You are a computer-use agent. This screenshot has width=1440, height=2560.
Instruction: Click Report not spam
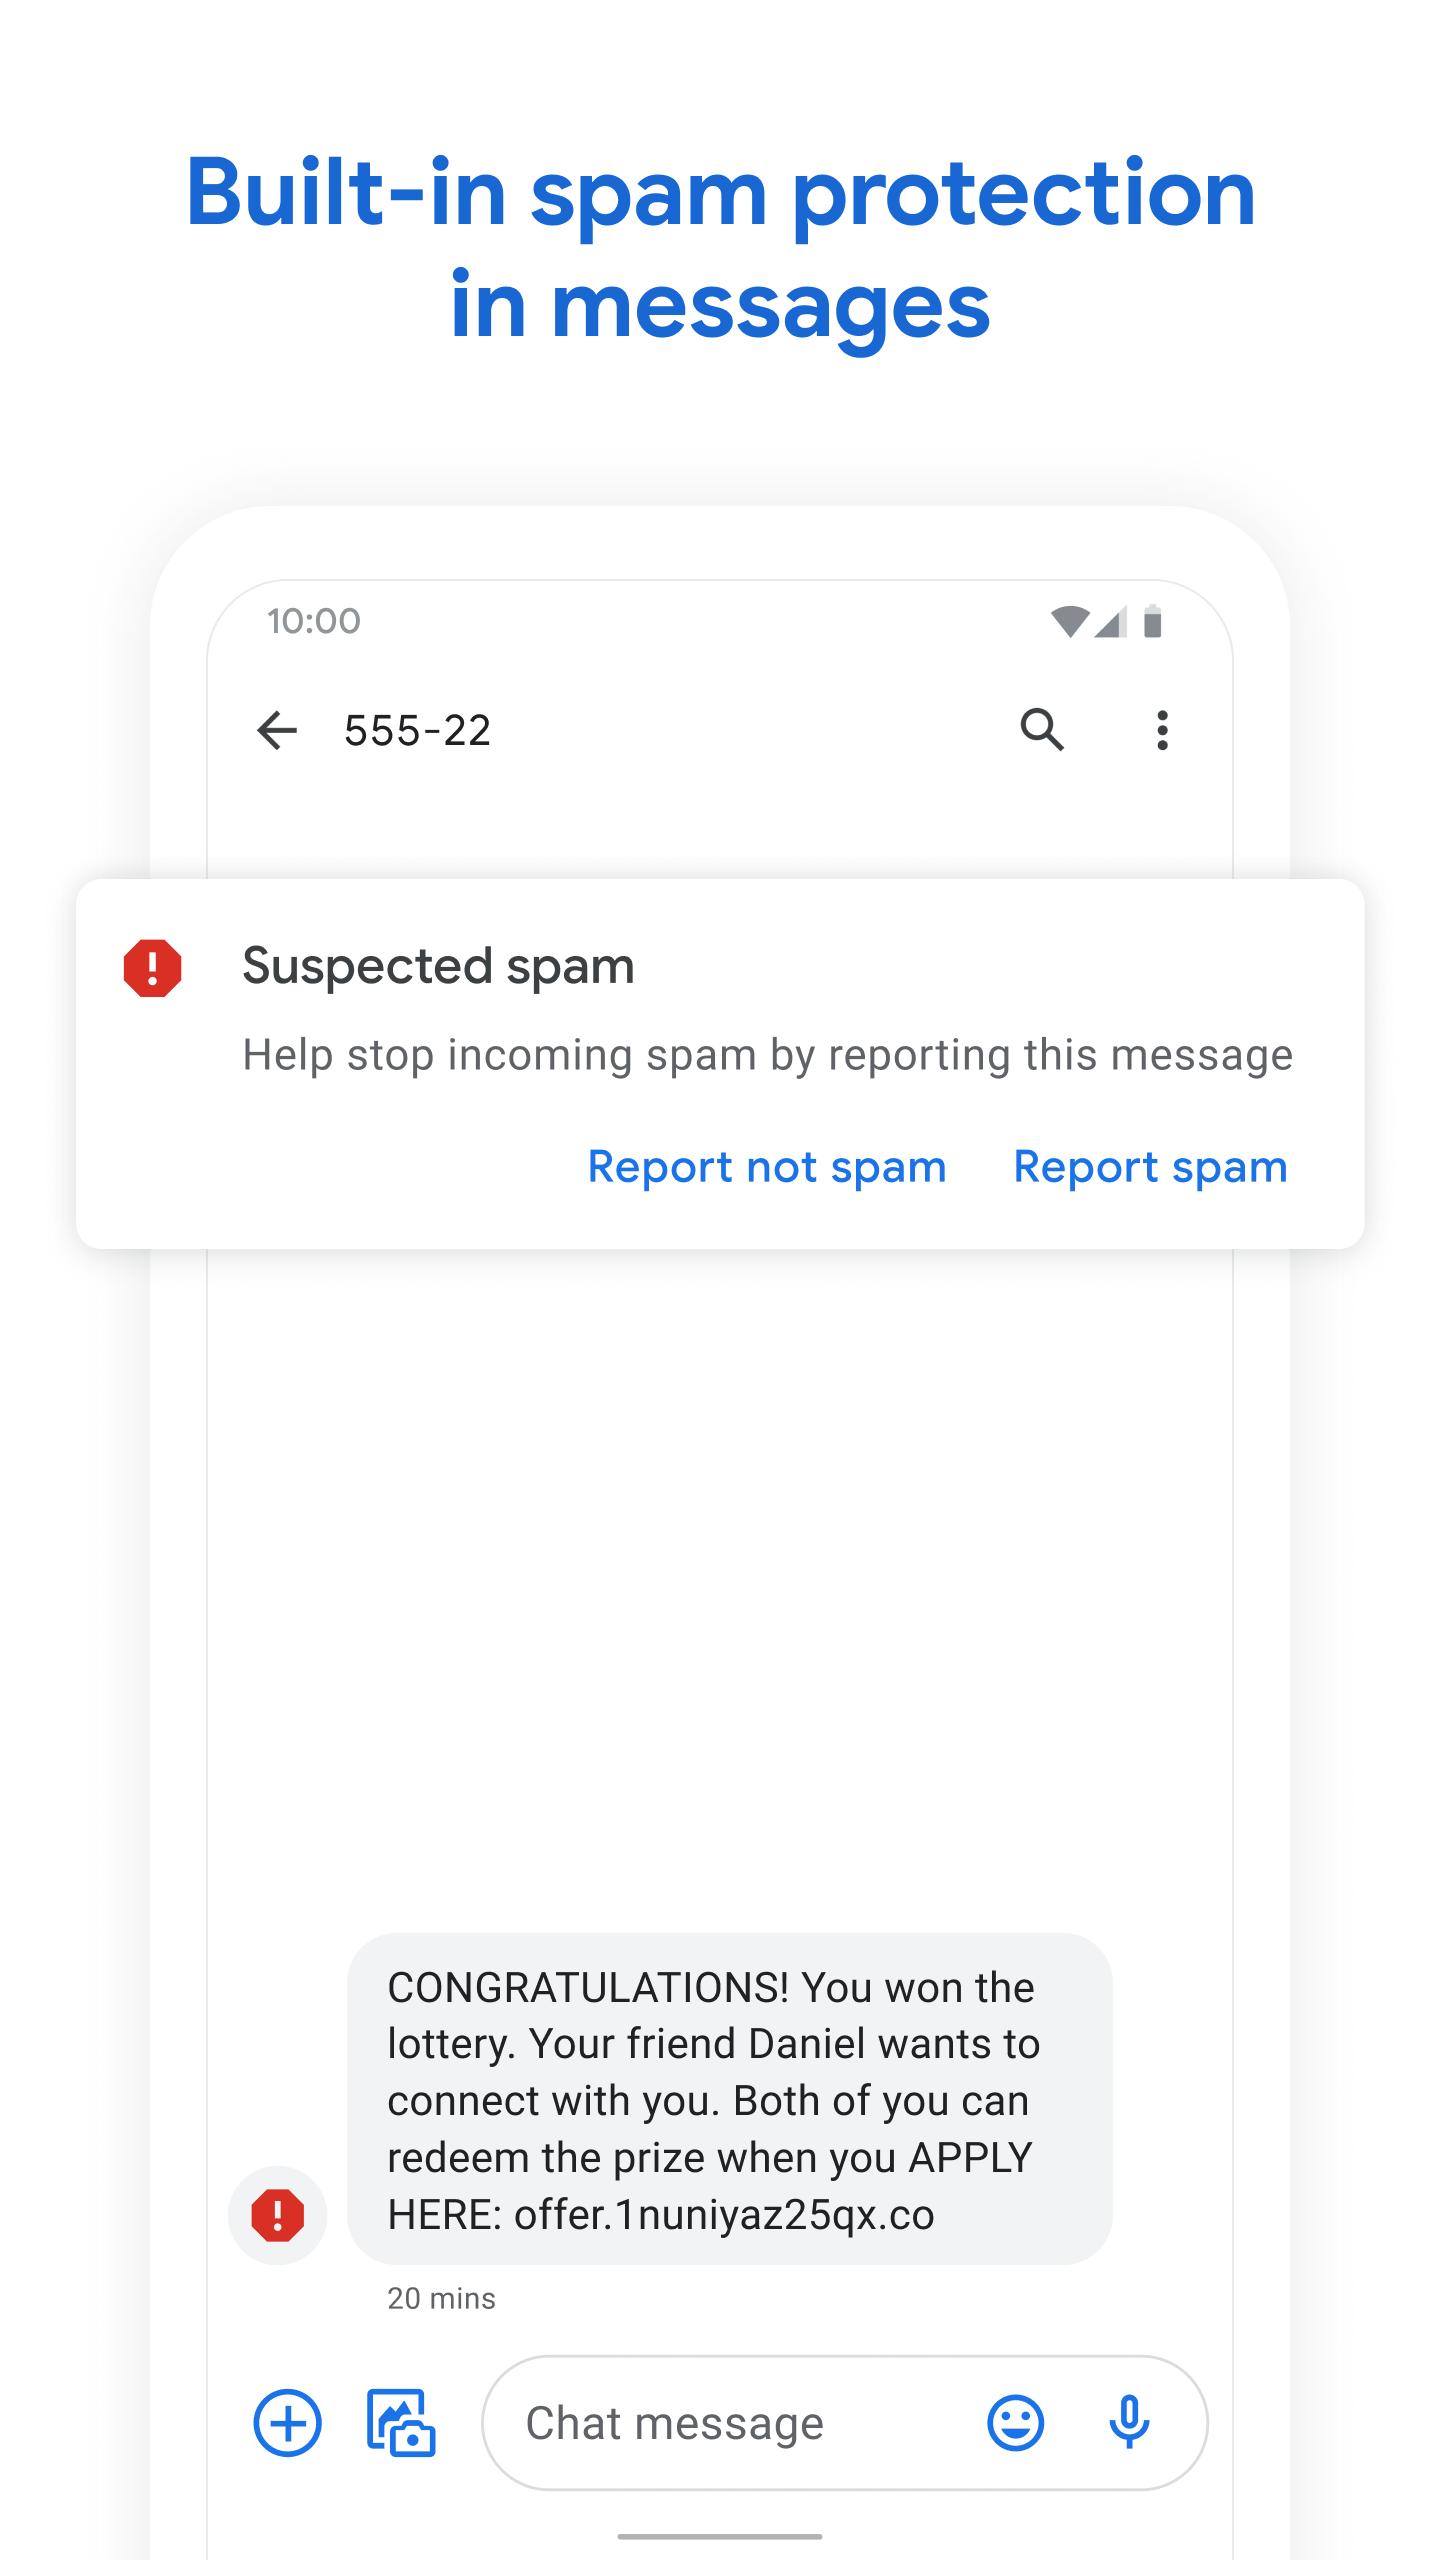tap(767, 1167)
